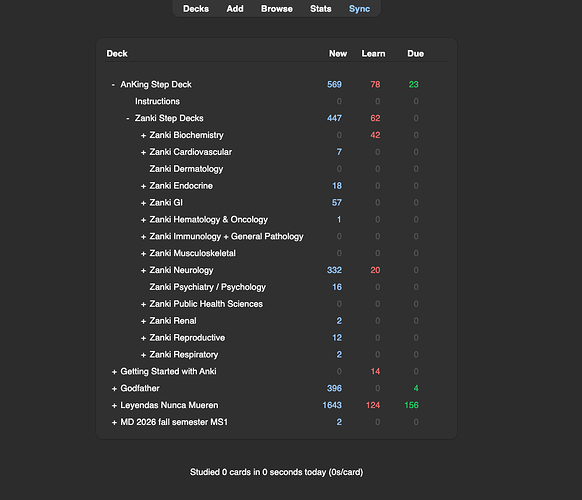
Task: Open the Zanki Reproductive deck
Action: click(187, 338)
